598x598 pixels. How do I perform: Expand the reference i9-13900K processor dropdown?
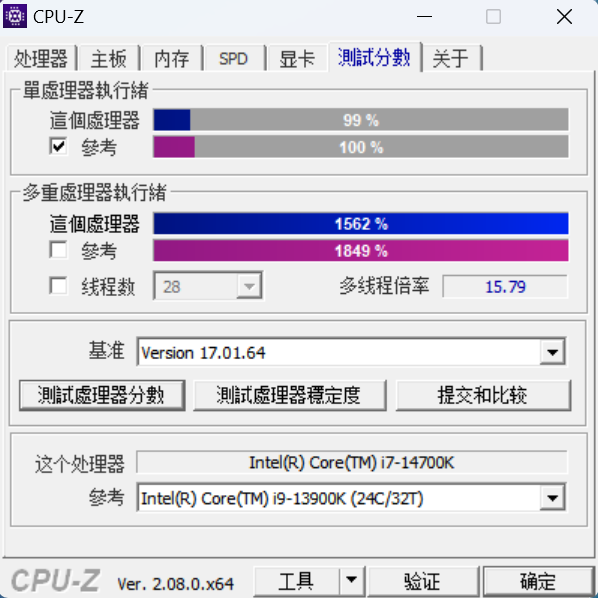552,497
